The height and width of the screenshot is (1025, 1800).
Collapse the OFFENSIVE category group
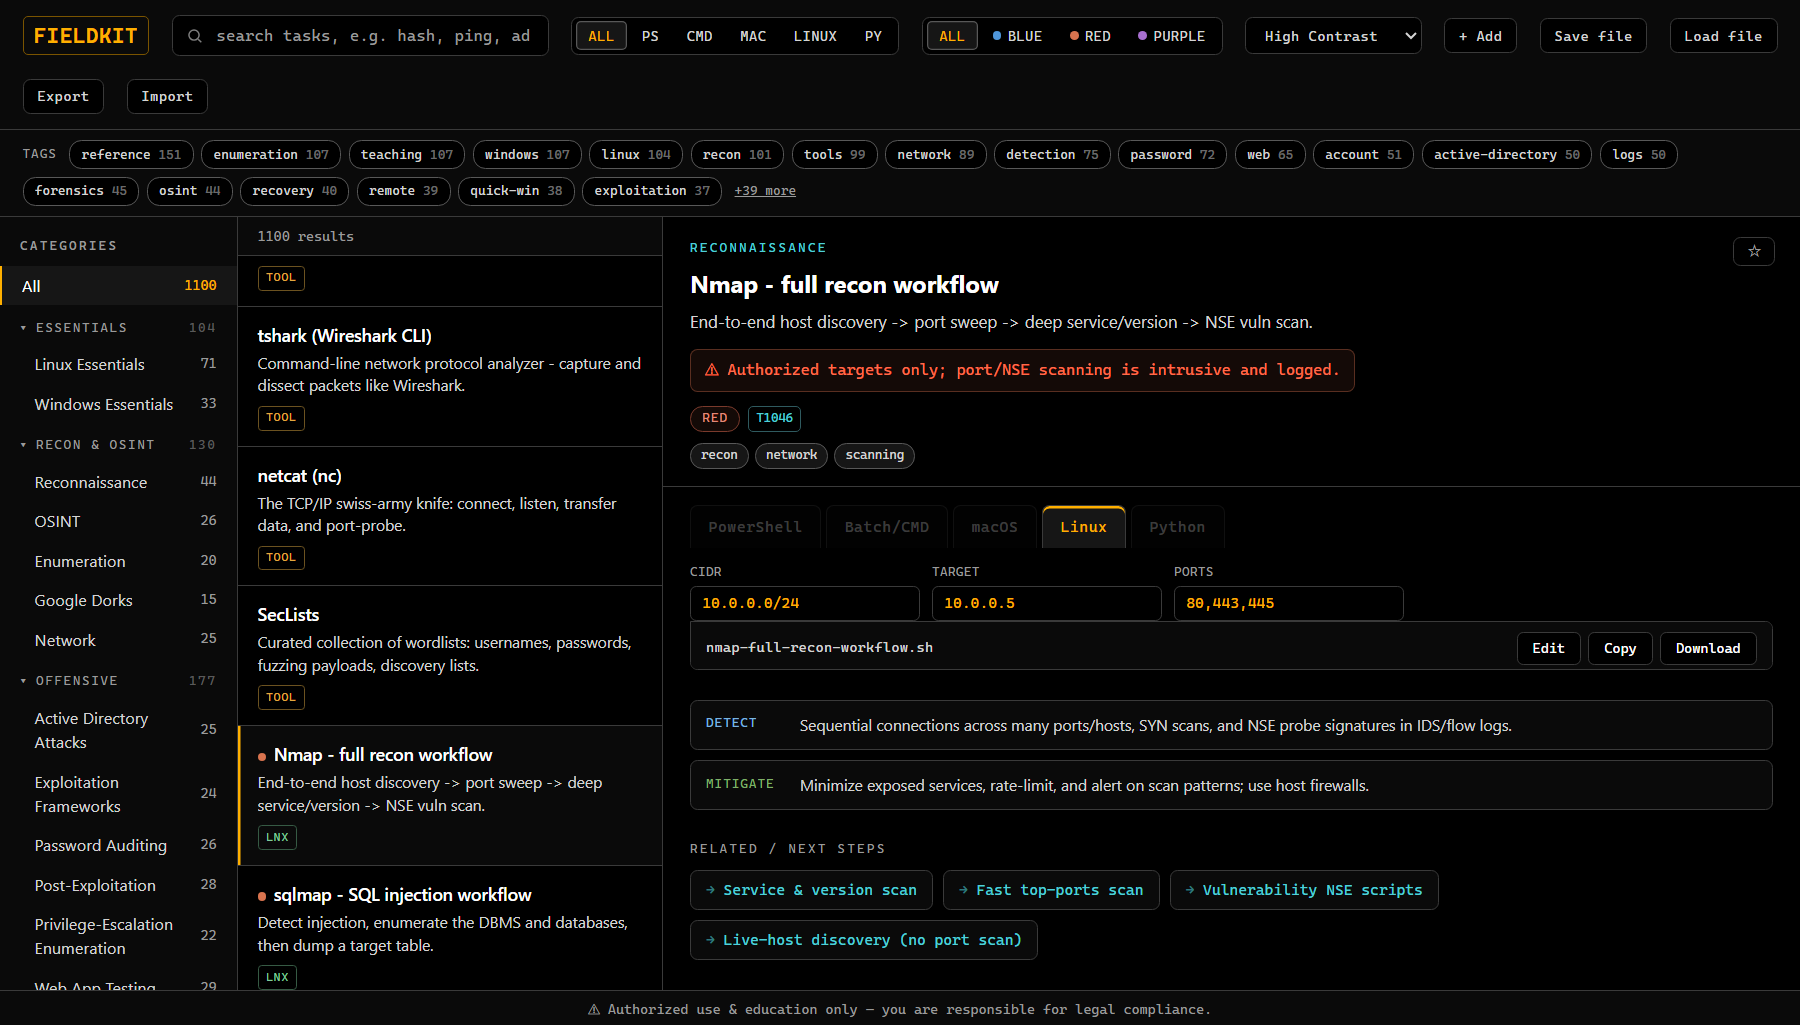tap(24, 681)
